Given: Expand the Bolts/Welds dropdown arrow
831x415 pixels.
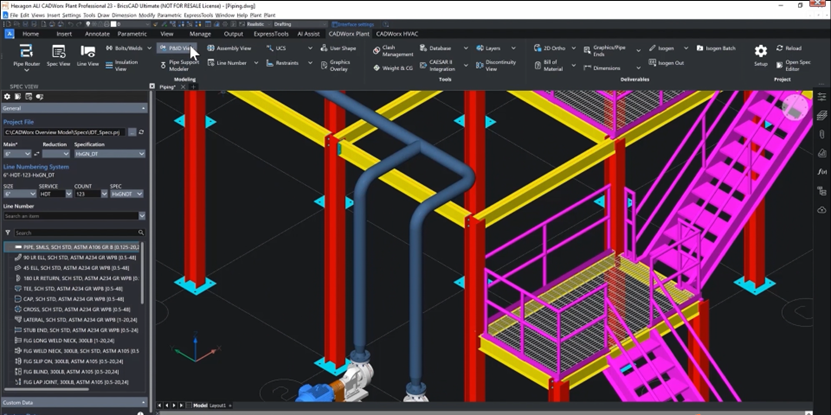Looking at the screenshot, I should 149,48.
